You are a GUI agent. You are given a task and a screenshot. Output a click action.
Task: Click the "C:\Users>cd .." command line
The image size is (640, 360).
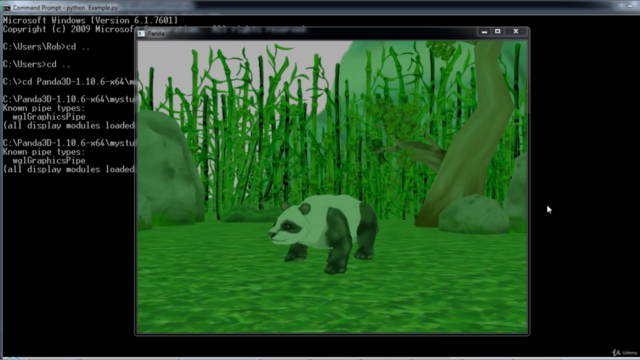click(37, 64)
